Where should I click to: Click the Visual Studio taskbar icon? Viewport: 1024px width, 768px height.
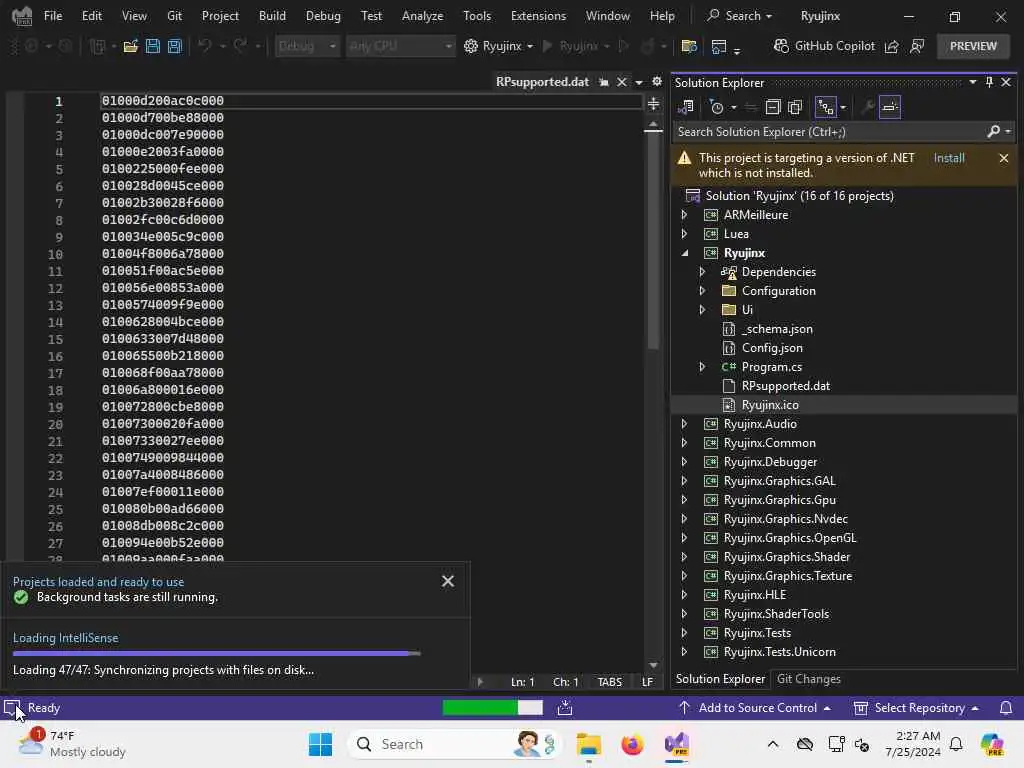click(677, 744)
